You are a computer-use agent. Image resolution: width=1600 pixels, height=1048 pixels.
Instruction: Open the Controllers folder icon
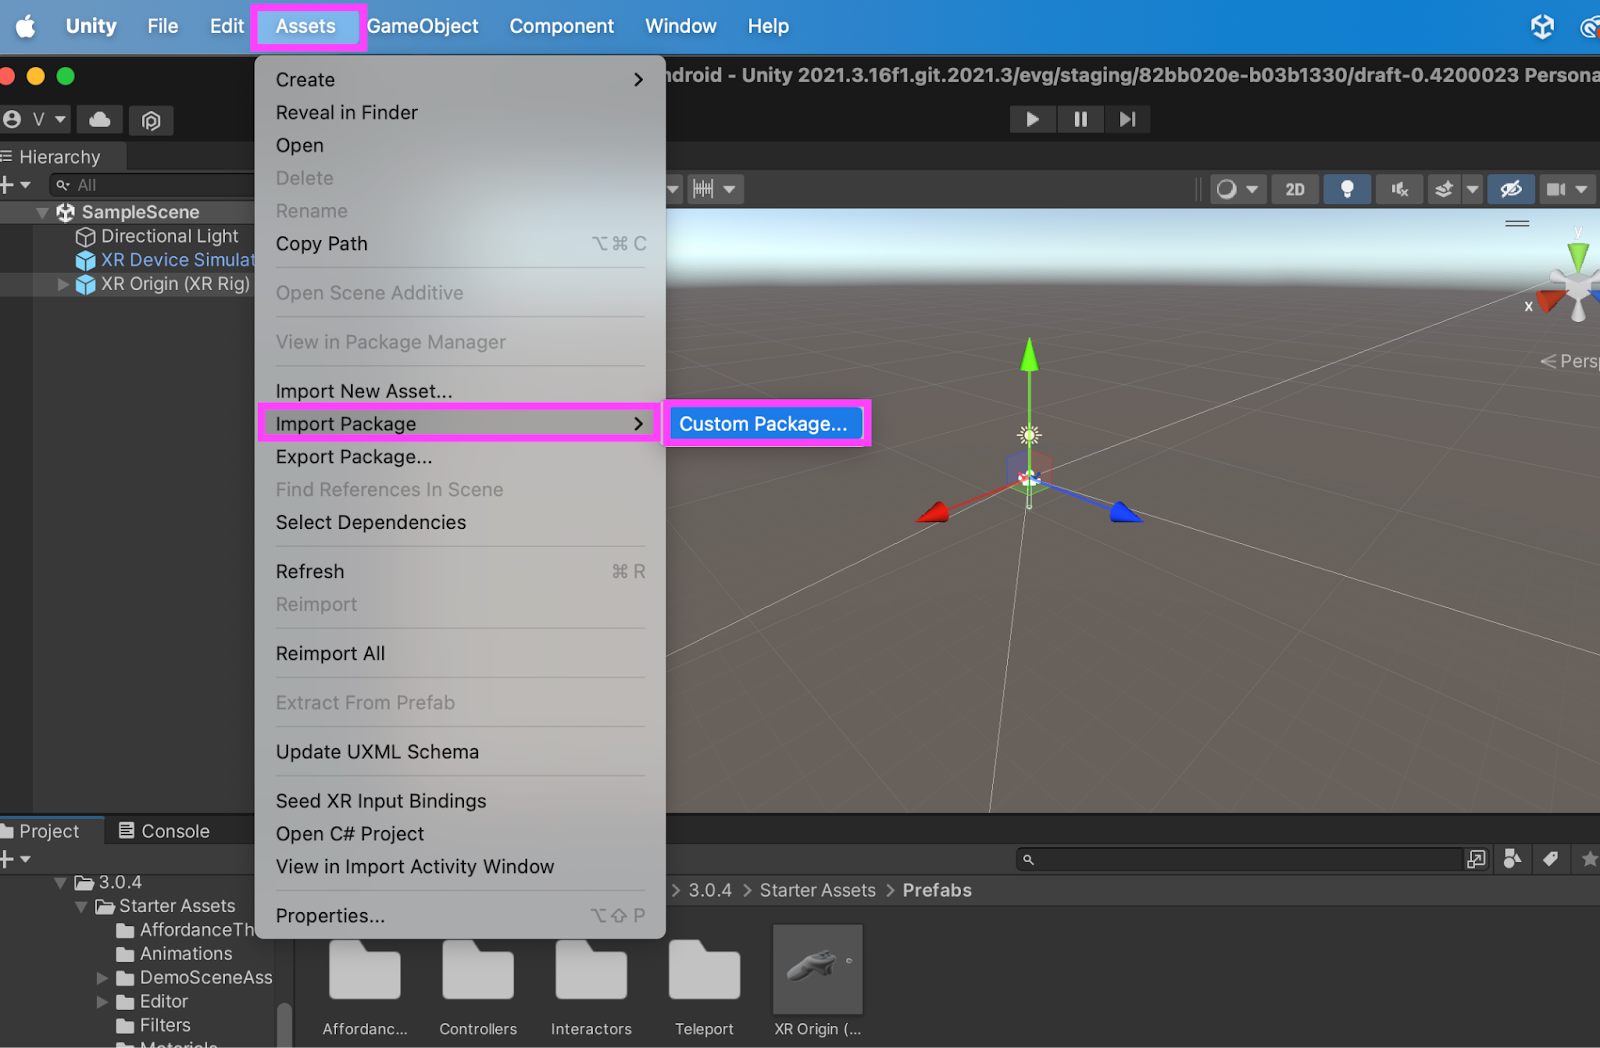click(x=478, y=970)
